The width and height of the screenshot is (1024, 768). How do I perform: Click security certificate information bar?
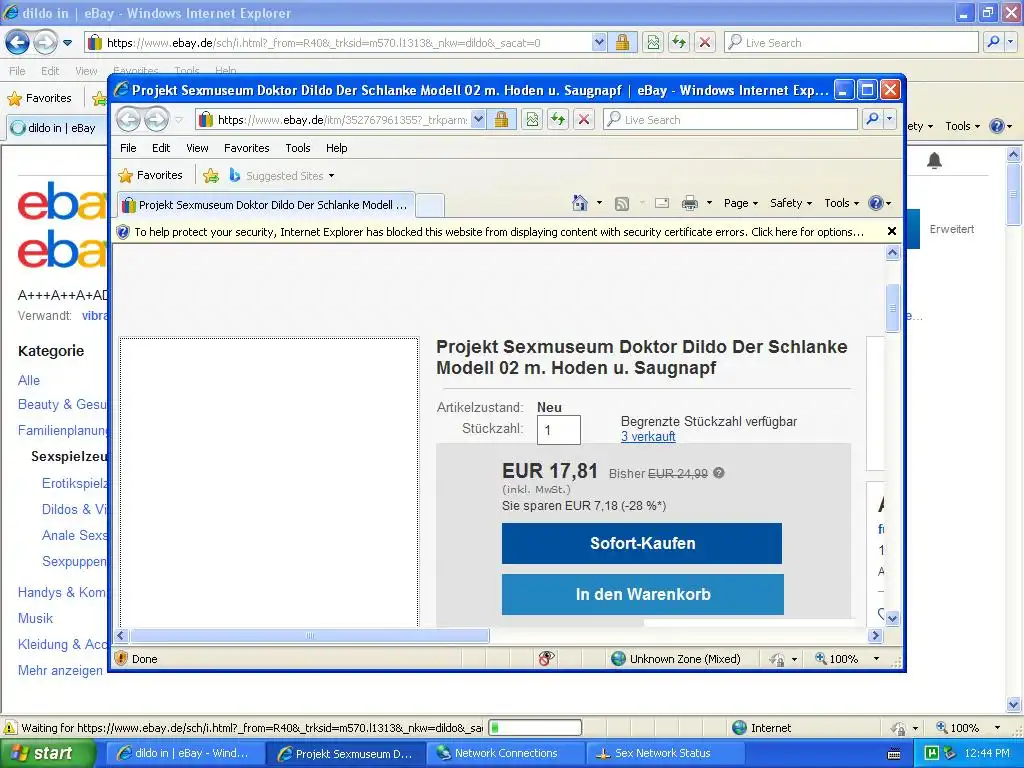499,232
